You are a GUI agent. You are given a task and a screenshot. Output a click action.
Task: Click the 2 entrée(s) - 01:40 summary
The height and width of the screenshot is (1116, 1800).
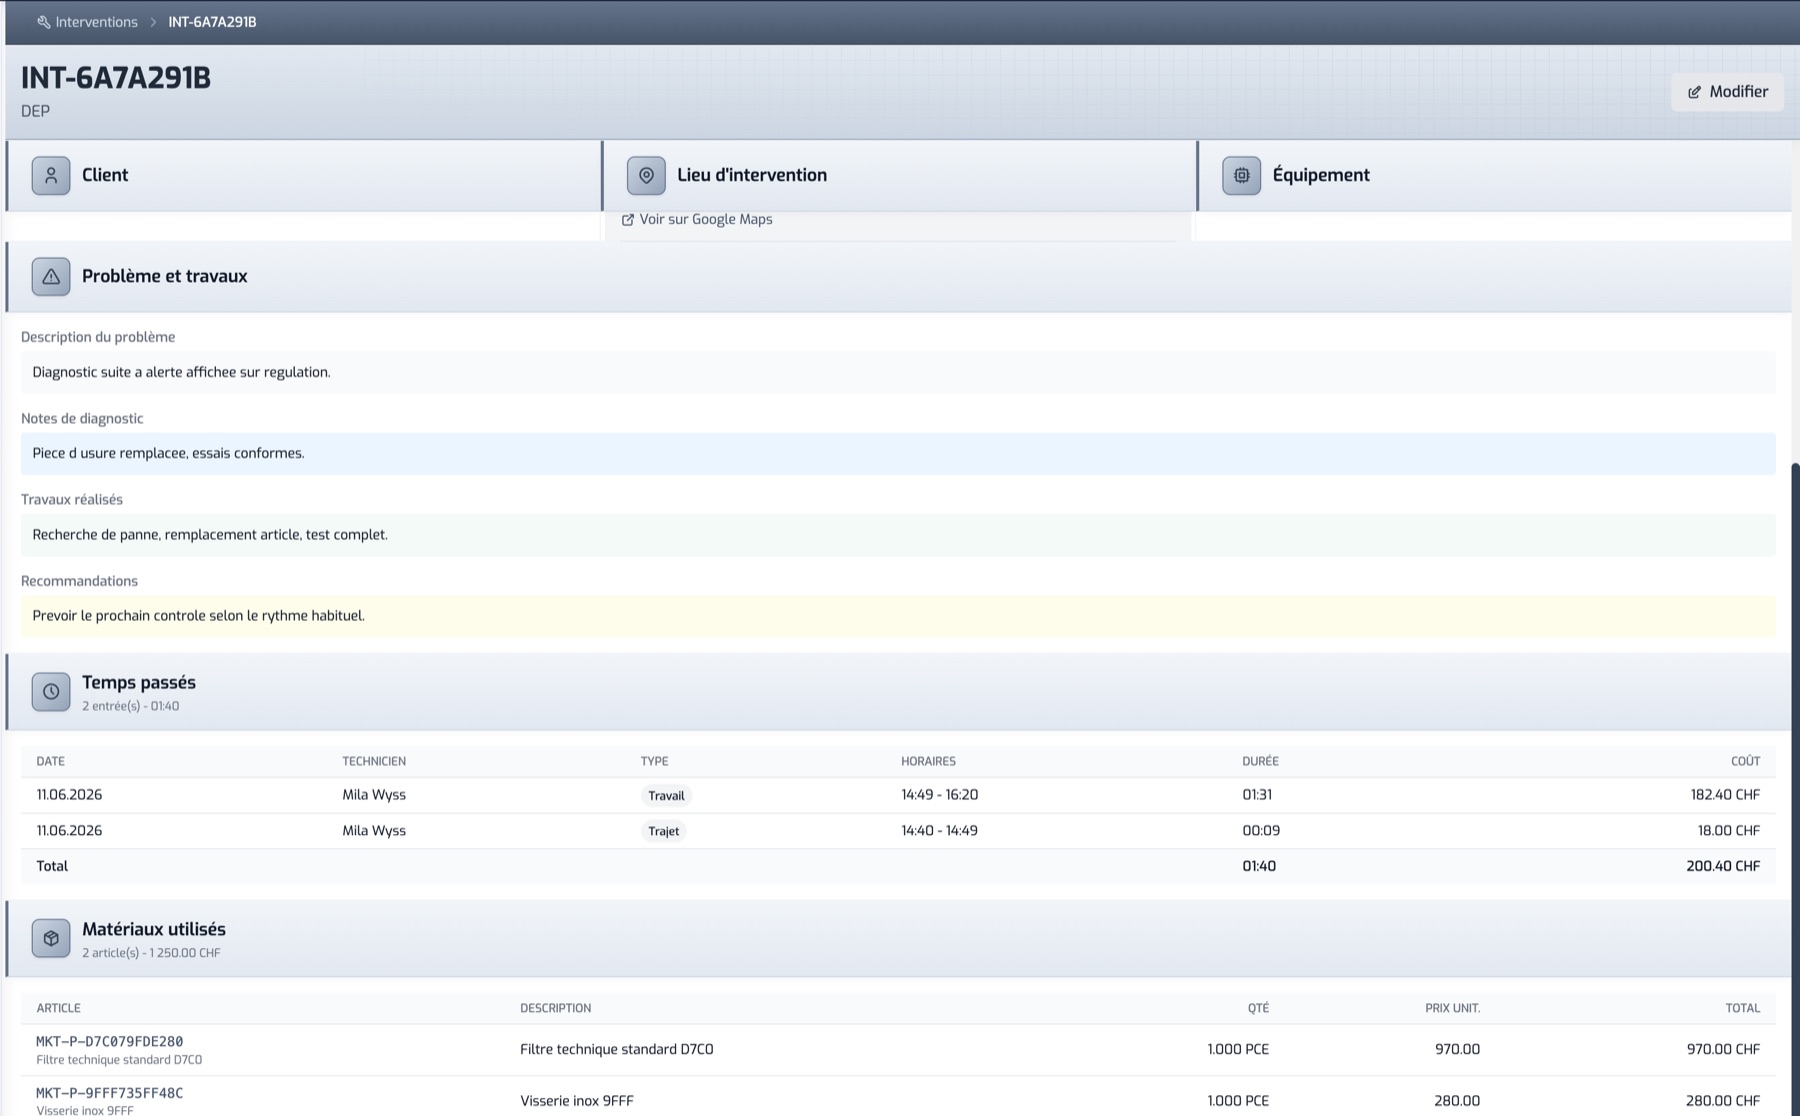click(x=131, y=706)
